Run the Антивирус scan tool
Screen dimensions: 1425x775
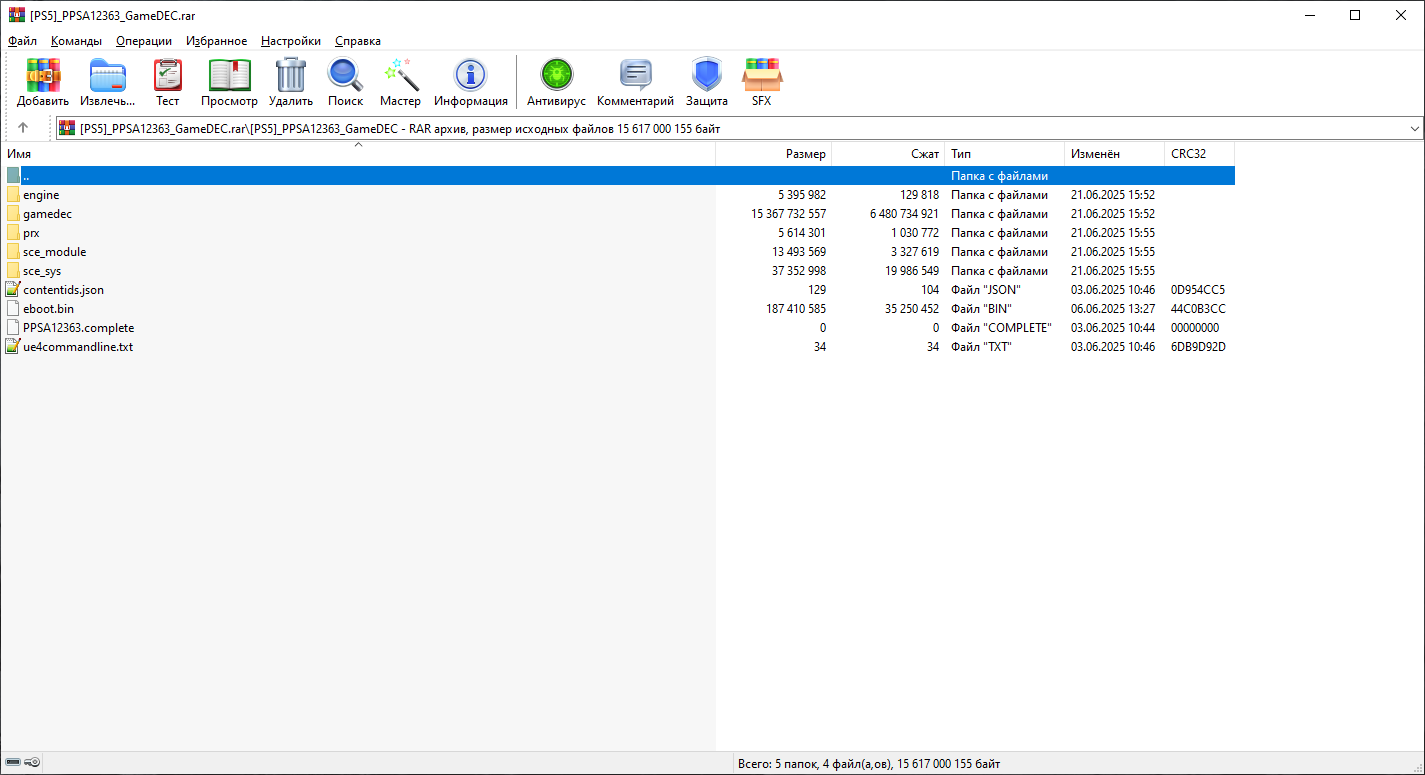tap(556, 75)
